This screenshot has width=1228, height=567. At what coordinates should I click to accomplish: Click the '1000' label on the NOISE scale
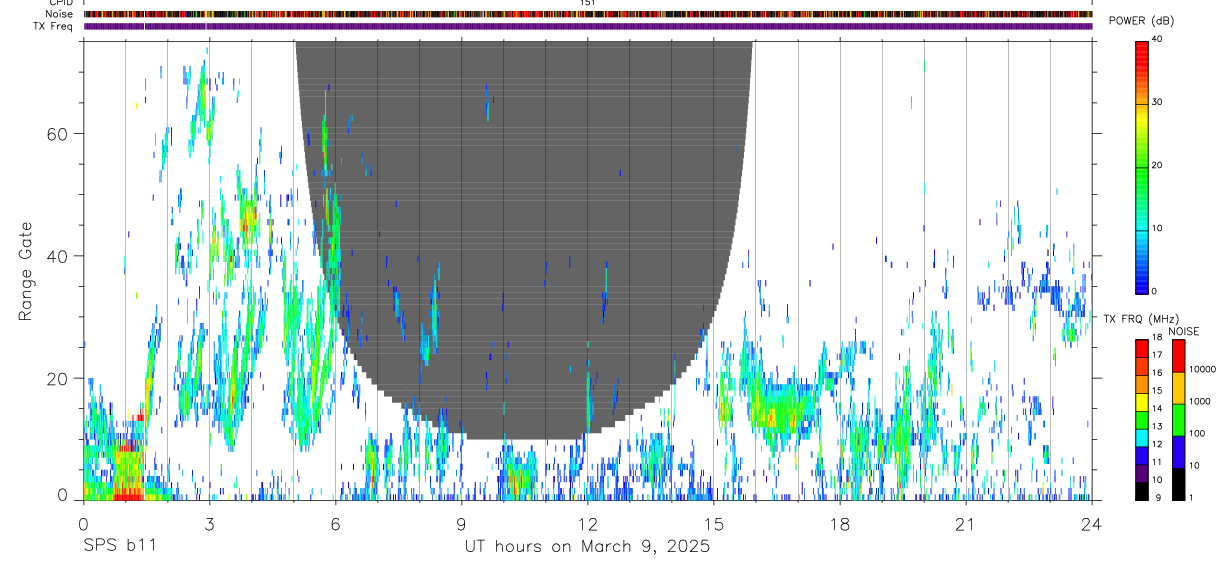coord(1199,401)
